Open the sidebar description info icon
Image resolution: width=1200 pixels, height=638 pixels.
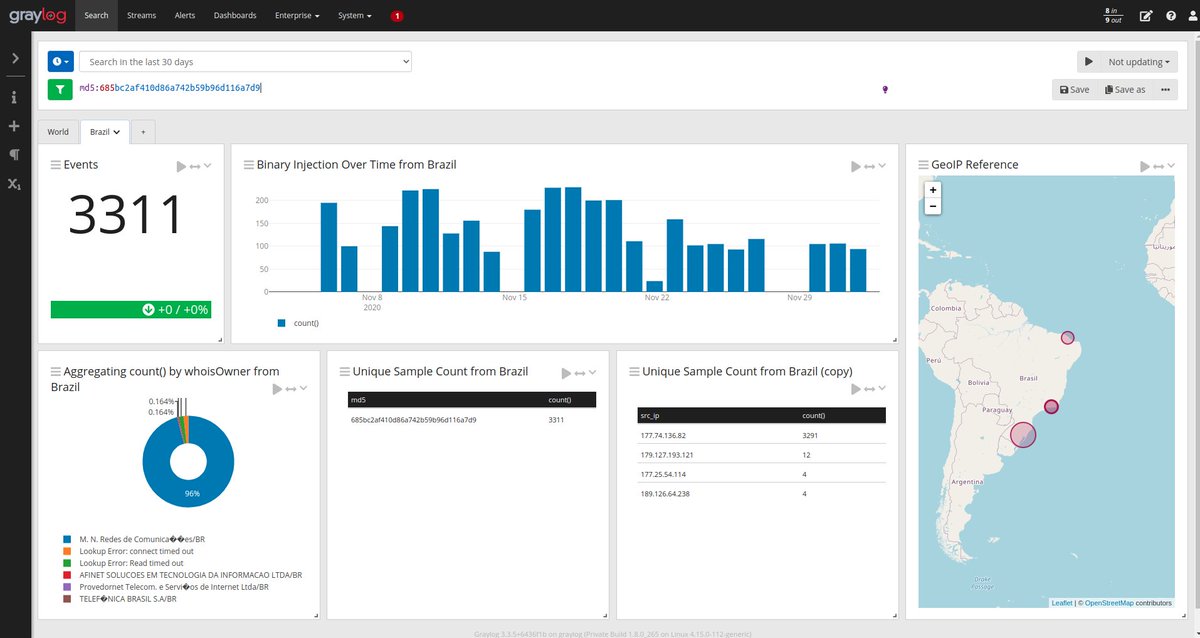[x=14, y=98]
